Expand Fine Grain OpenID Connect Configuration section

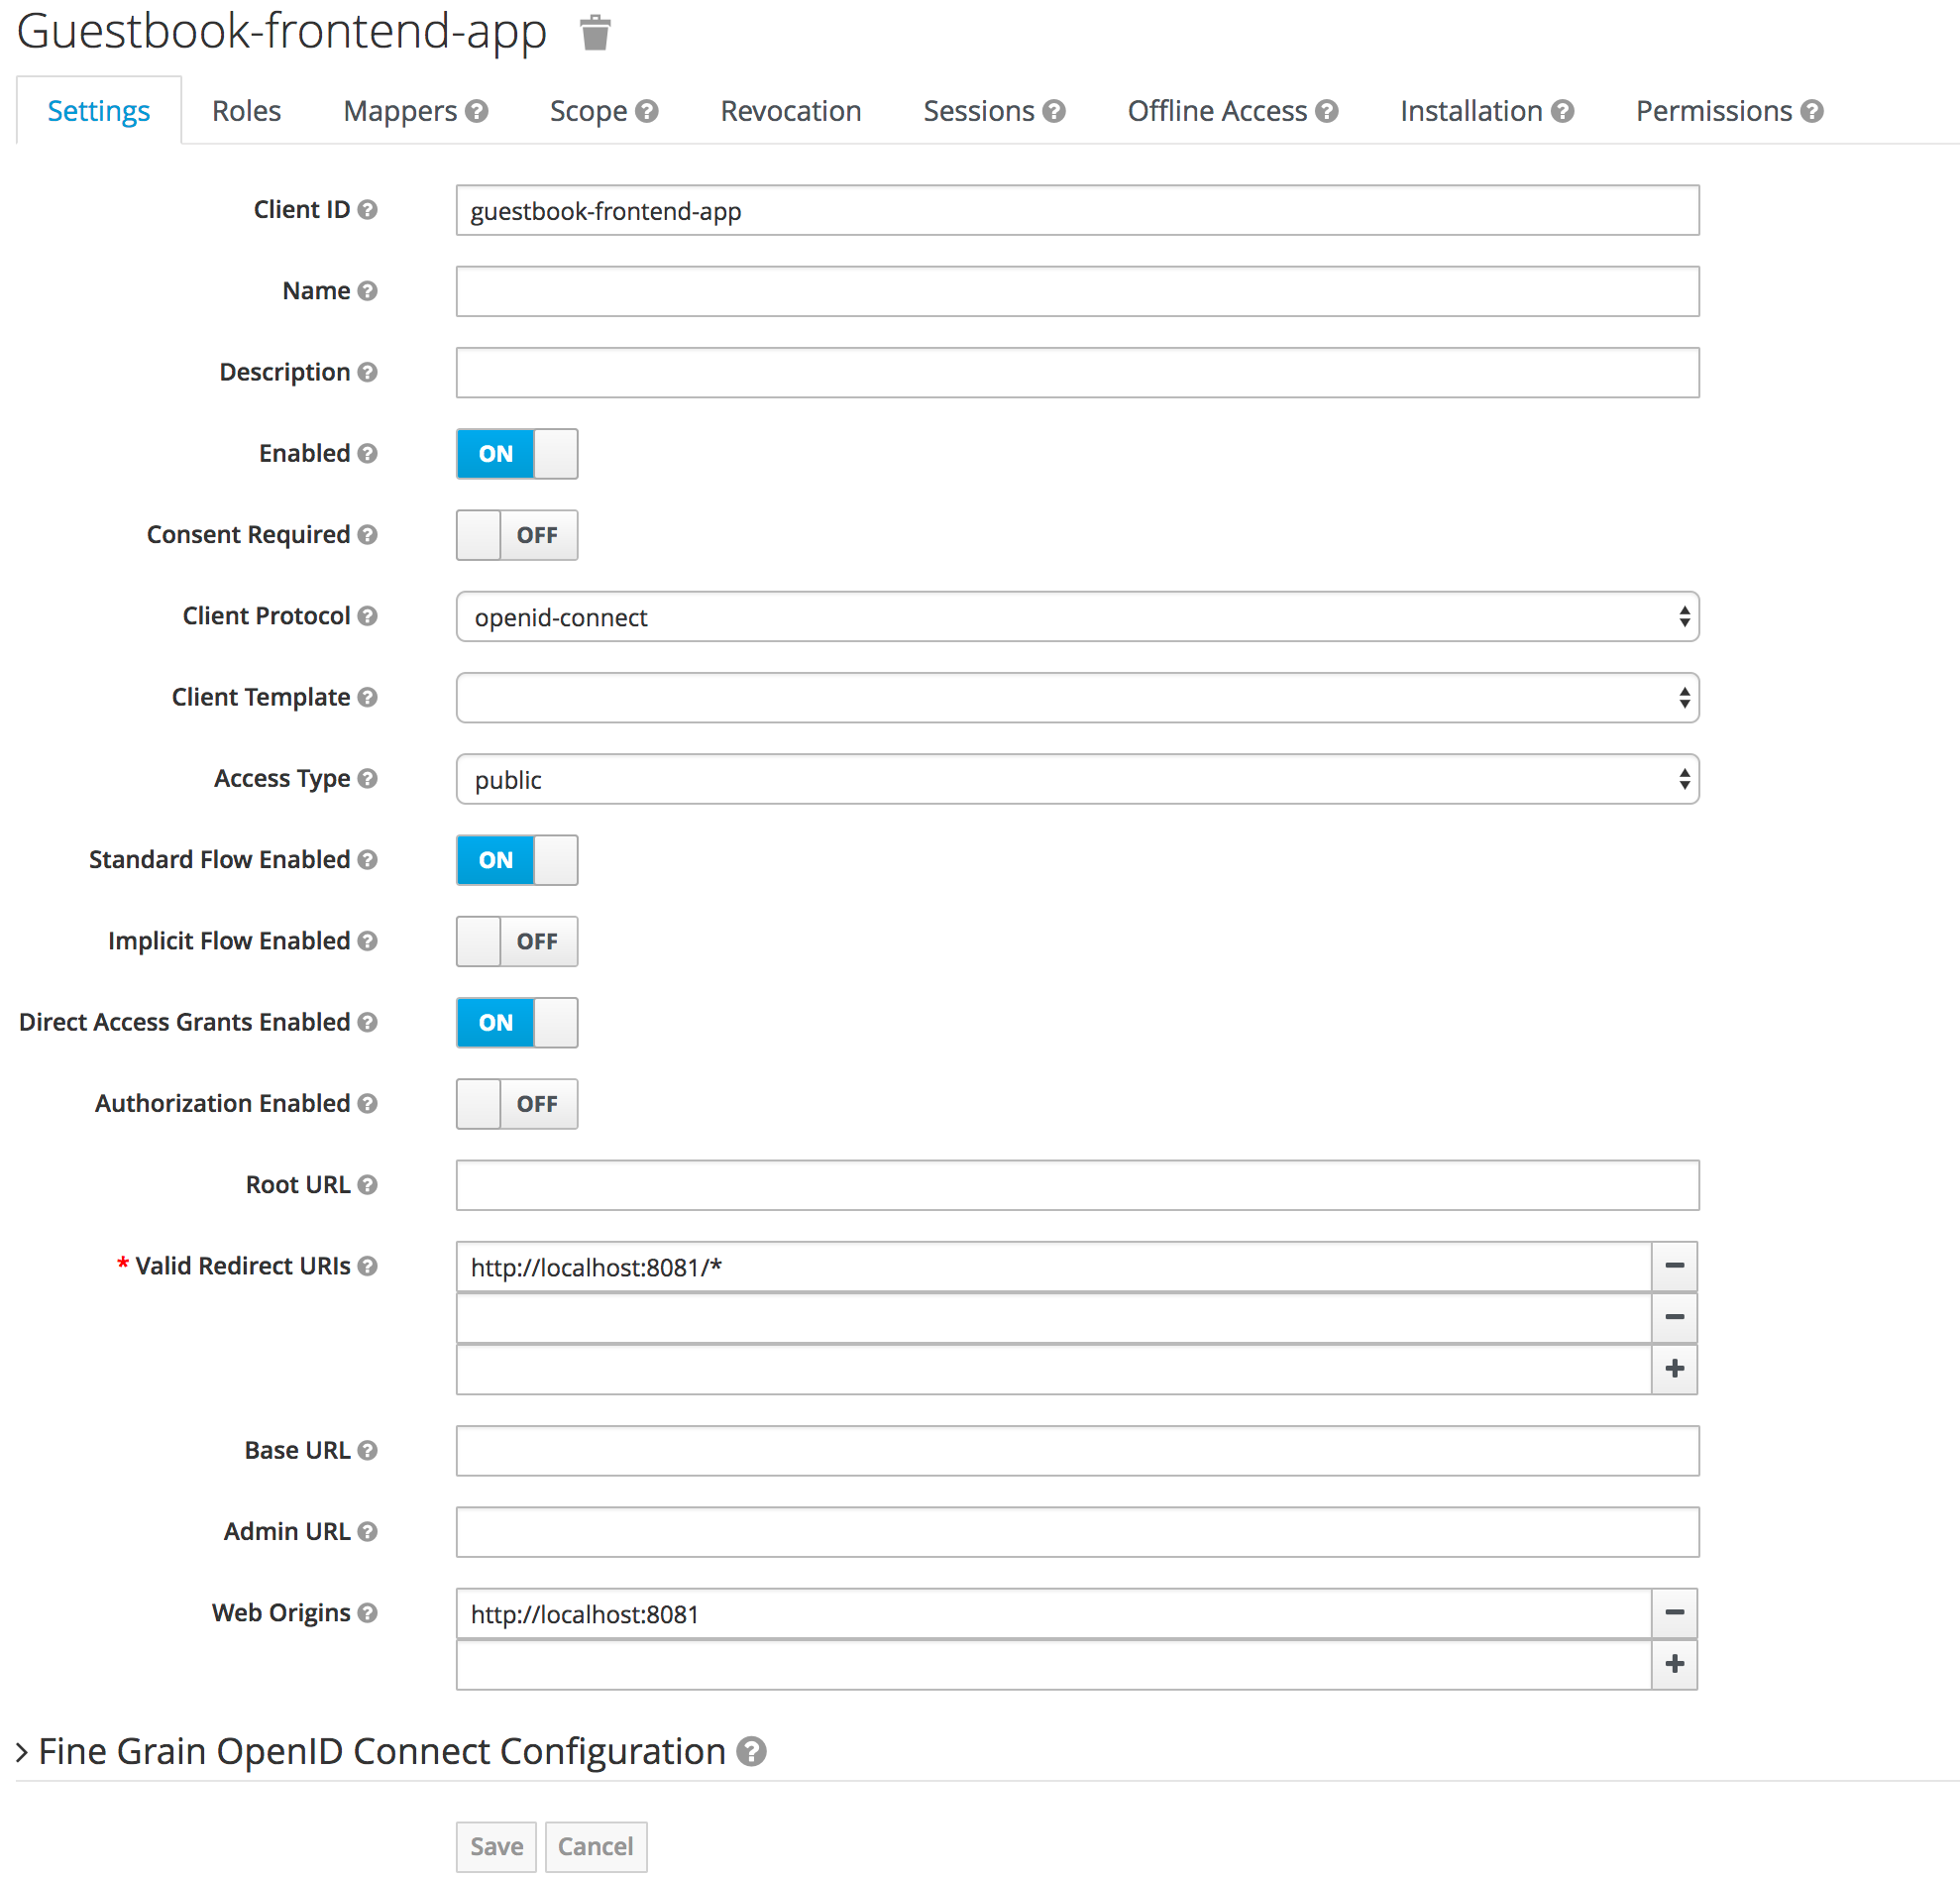click(x=380, y=1751)
